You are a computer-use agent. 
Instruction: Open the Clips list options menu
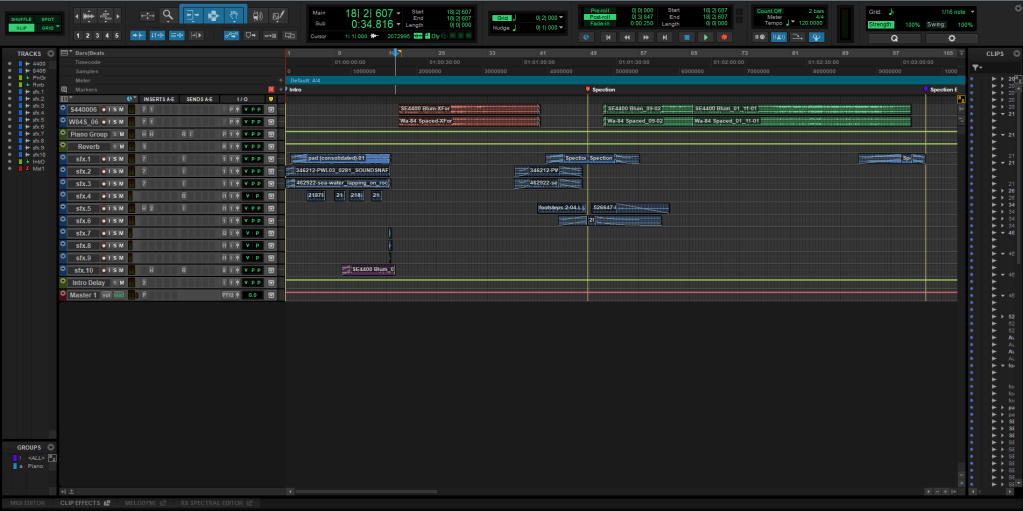pyautogui.click(x=1015, y=53)
